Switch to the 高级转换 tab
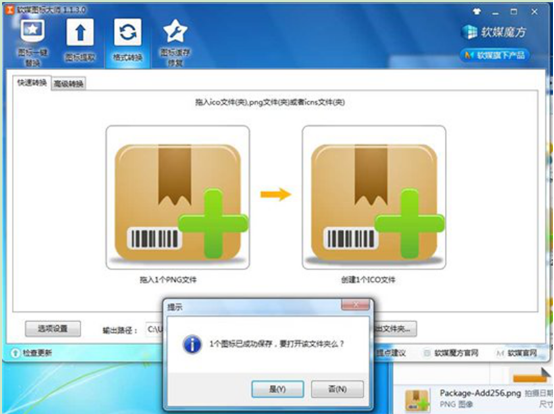 pos(69,84)
